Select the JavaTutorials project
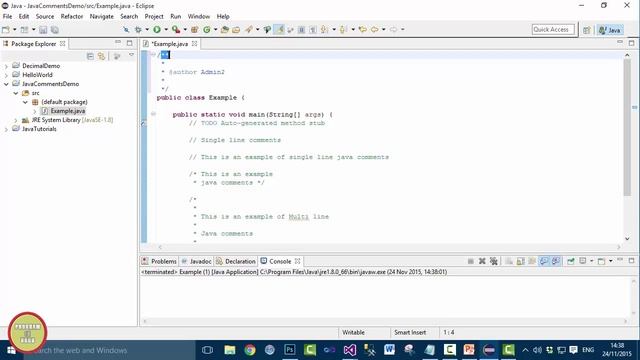The image size is (640, 360). [x=39, y=129]
